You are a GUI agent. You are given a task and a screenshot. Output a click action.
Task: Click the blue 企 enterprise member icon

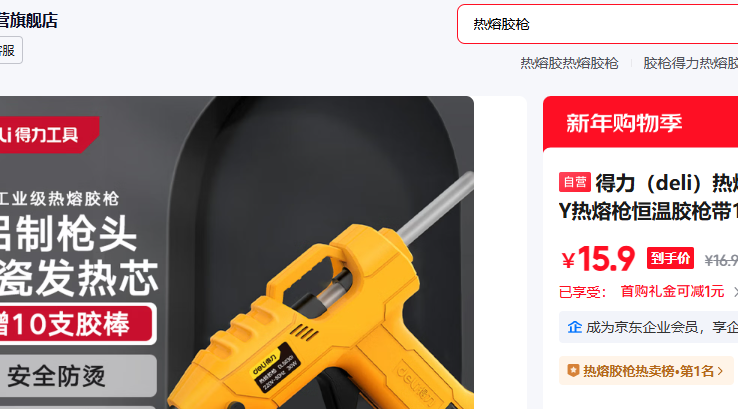point(575,327)
